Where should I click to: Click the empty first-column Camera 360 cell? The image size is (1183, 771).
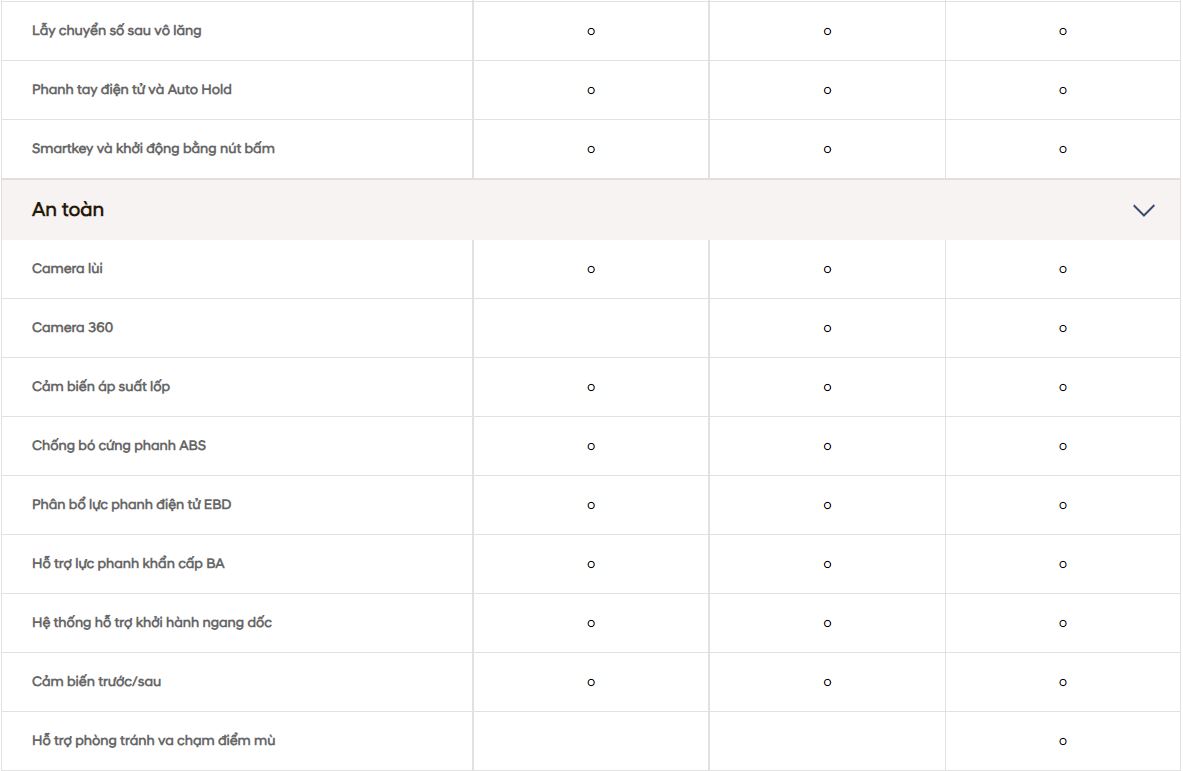click(x=591, y=328)
